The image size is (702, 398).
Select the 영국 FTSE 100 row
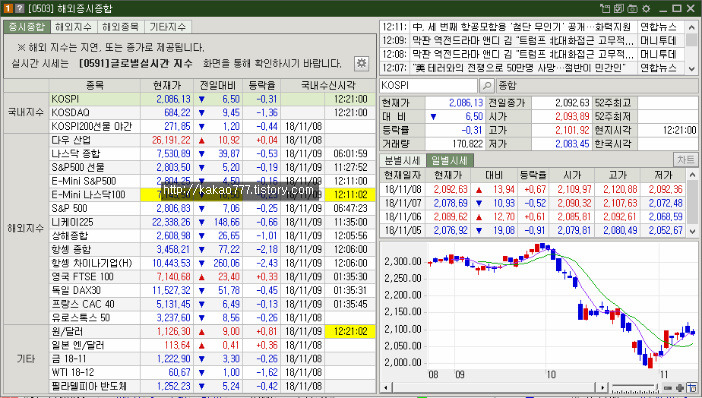[212, 277]
